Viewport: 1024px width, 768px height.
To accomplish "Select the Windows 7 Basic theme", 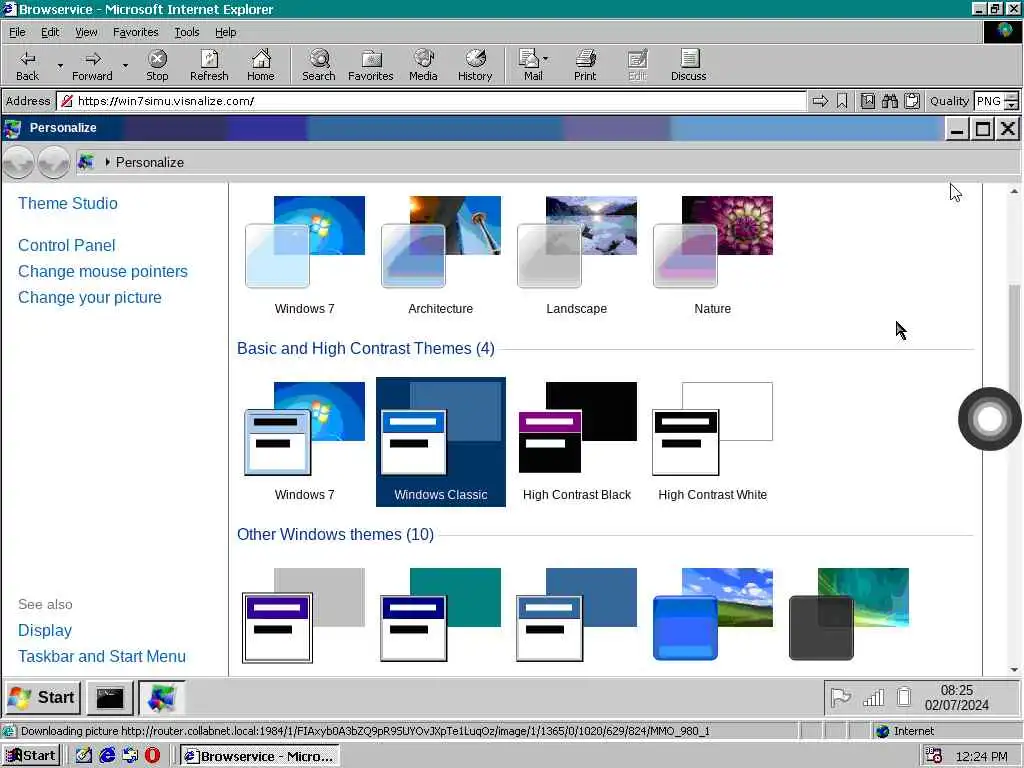I will pyautogui.click(x=304, y=441).
